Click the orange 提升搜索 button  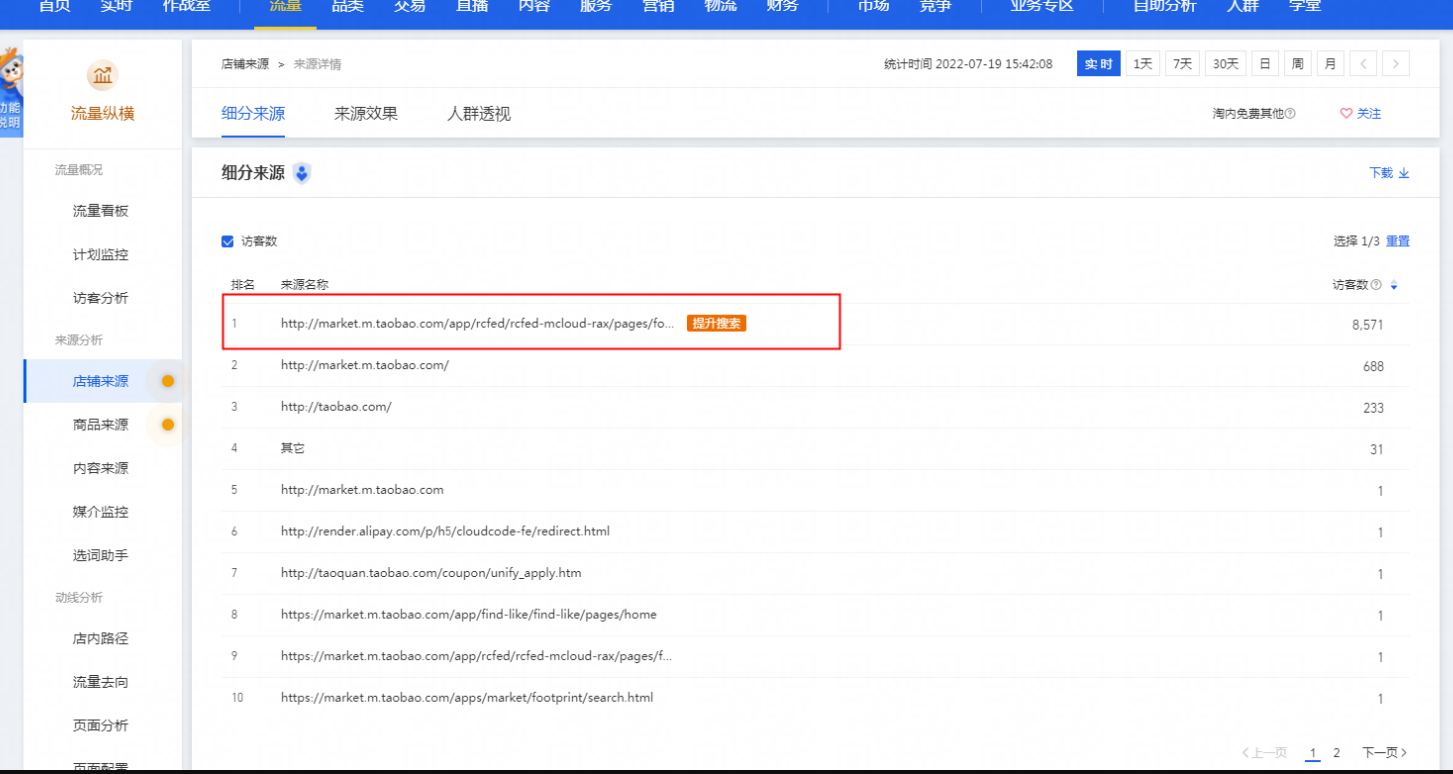coord(717,324)
